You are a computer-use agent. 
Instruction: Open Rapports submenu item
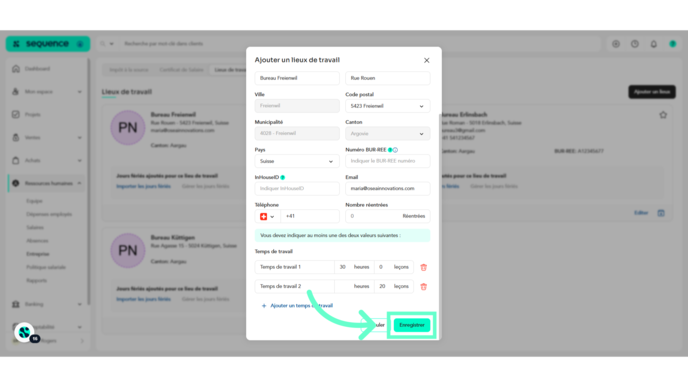[36, 280]
